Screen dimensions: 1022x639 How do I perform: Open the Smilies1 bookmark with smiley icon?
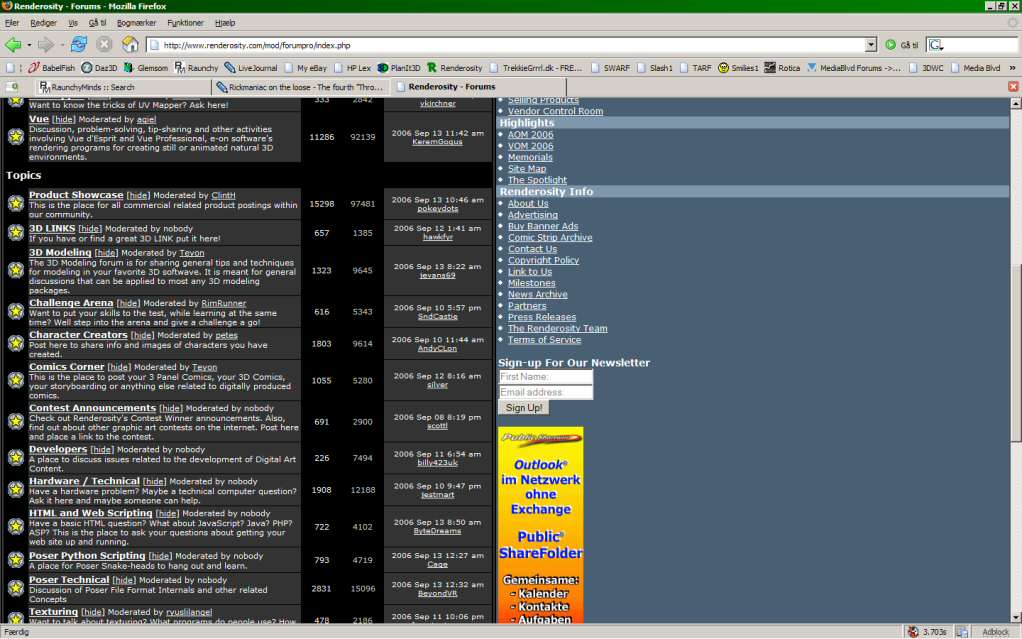tap(737, 68)
